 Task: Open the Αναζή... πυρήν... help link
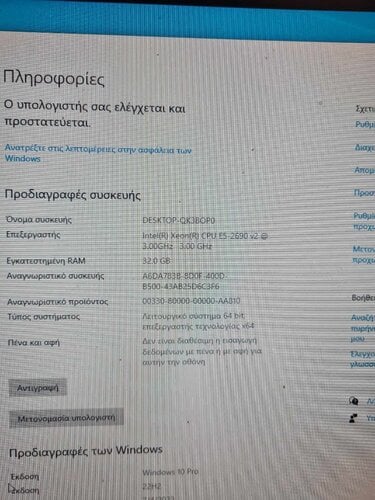363,328
